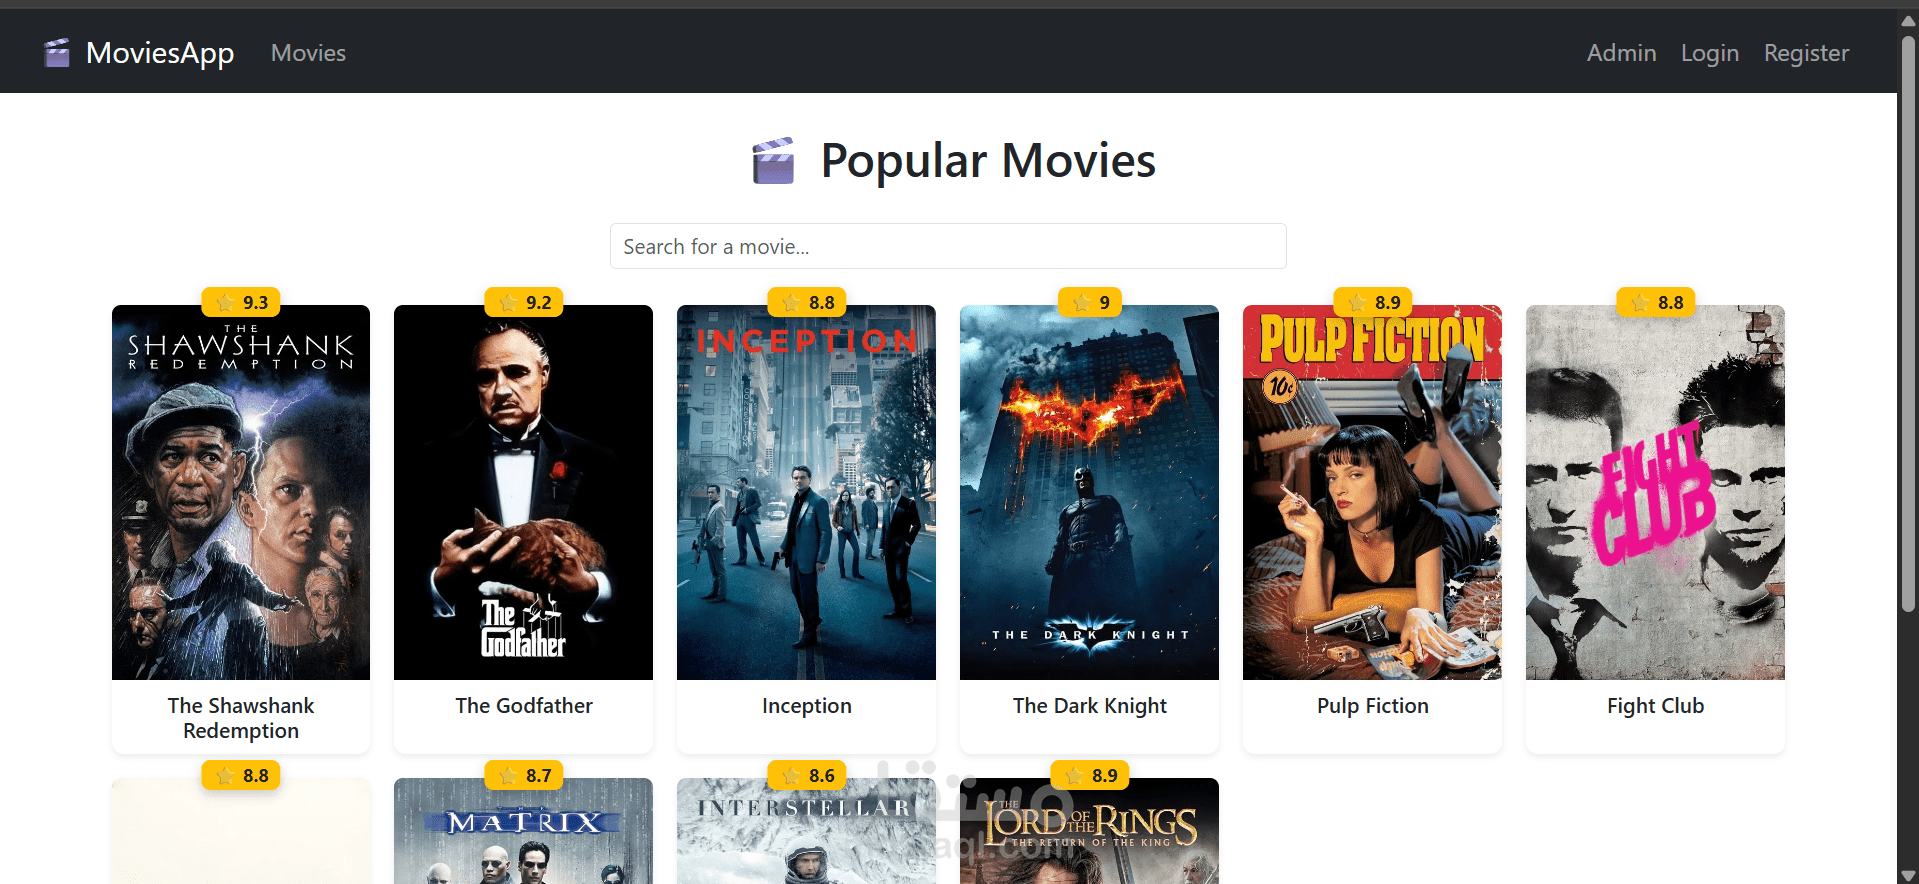Viewport: 1919px width, 884px height.
Task: Click the star icon on the 9.3 rating badge
Action: 226,302
